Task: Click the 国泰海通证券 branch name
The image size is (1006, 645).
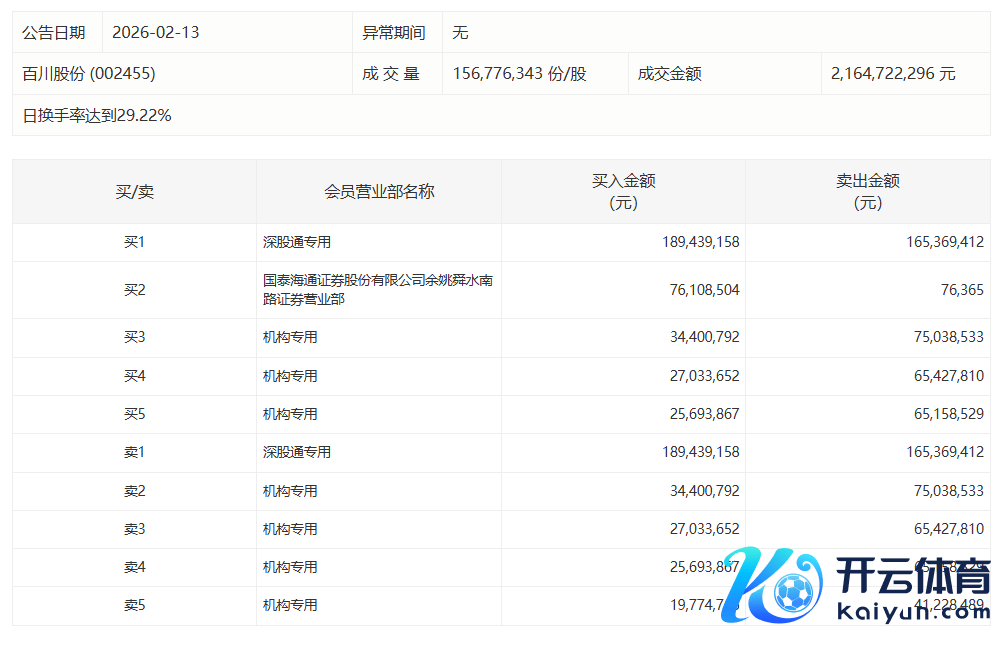Action: click(377, 290)
